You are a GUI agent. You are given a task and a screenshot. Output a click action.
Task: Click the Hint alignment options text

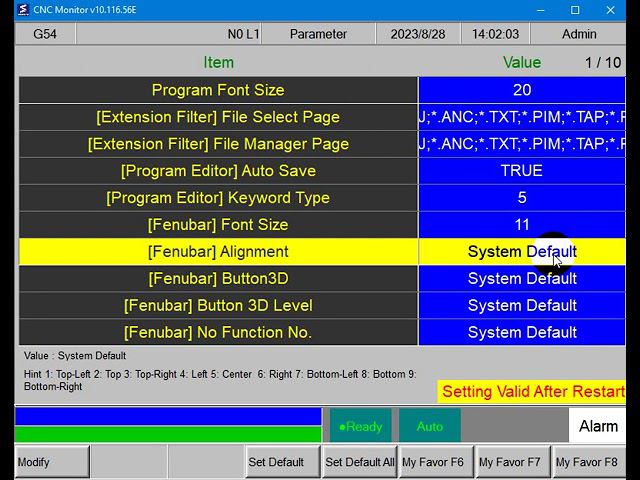[220, 380]
